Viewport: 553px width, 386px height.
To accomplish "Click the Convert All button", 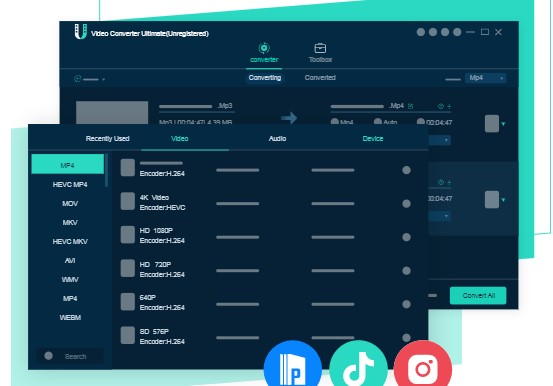I will click(478, 296).
